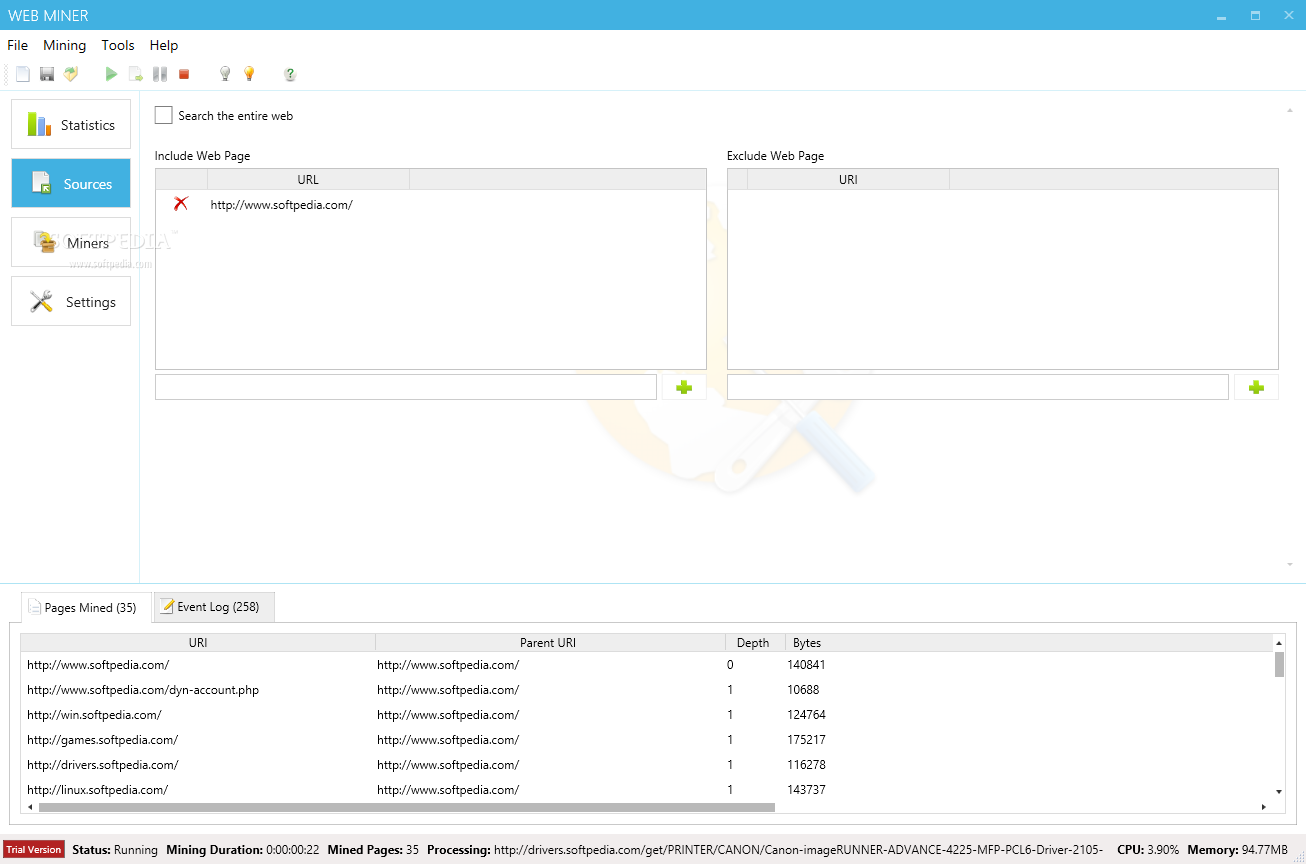Open the Help menu
1306x864 pixels.
(x=164, y=45)
